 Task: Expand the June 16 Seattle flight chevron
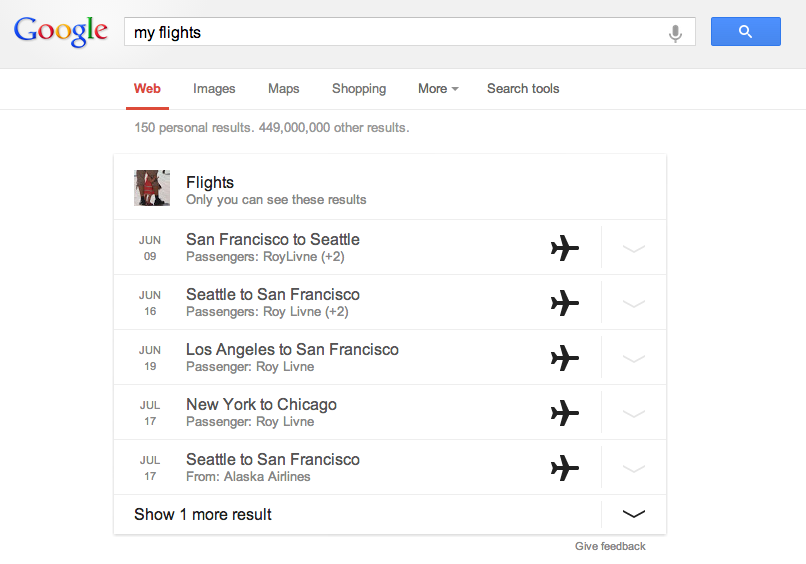coord(633,304)
